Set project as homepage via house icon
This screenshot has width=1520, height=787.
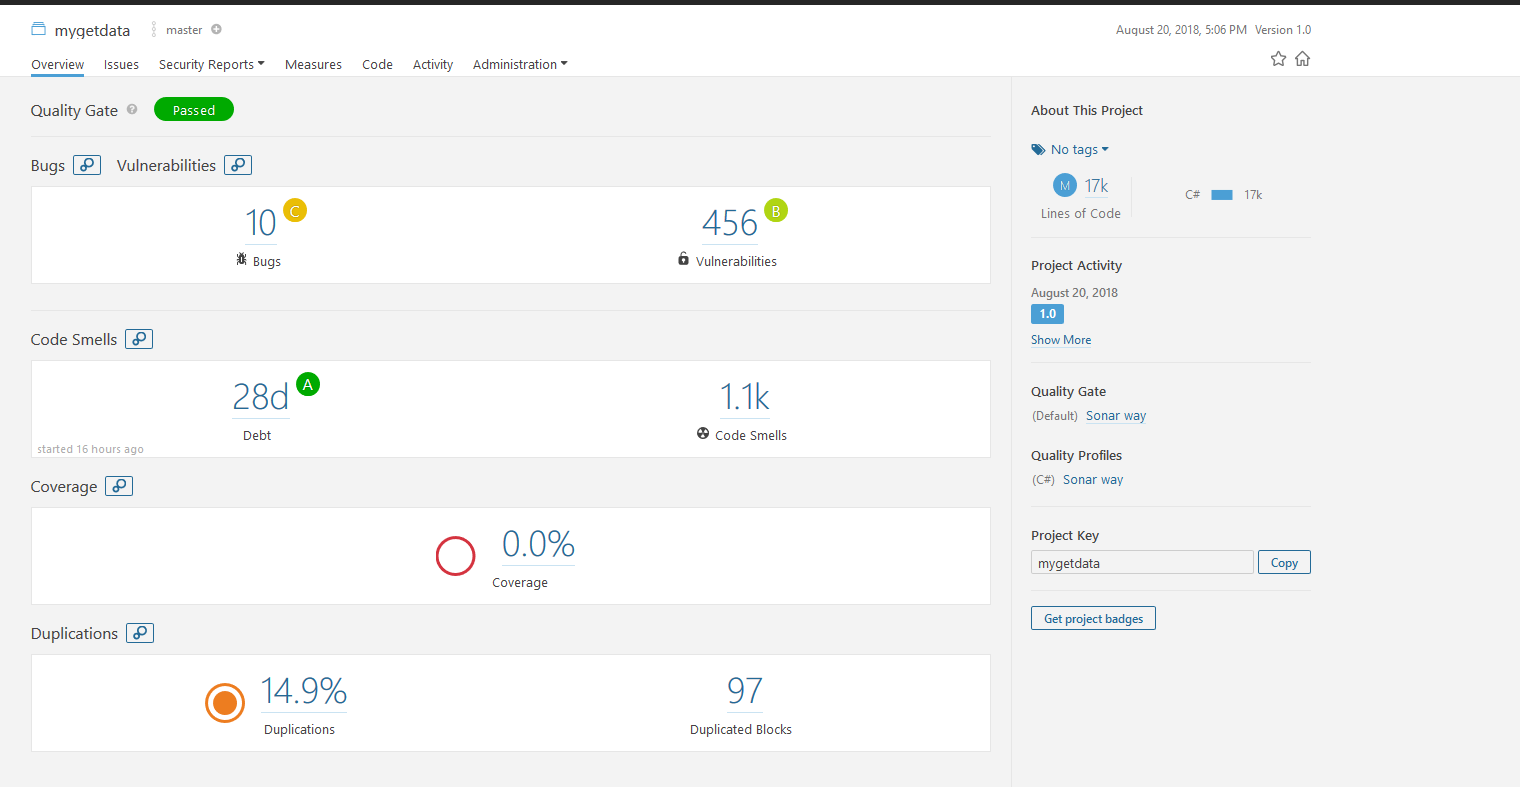(1302, 59)
